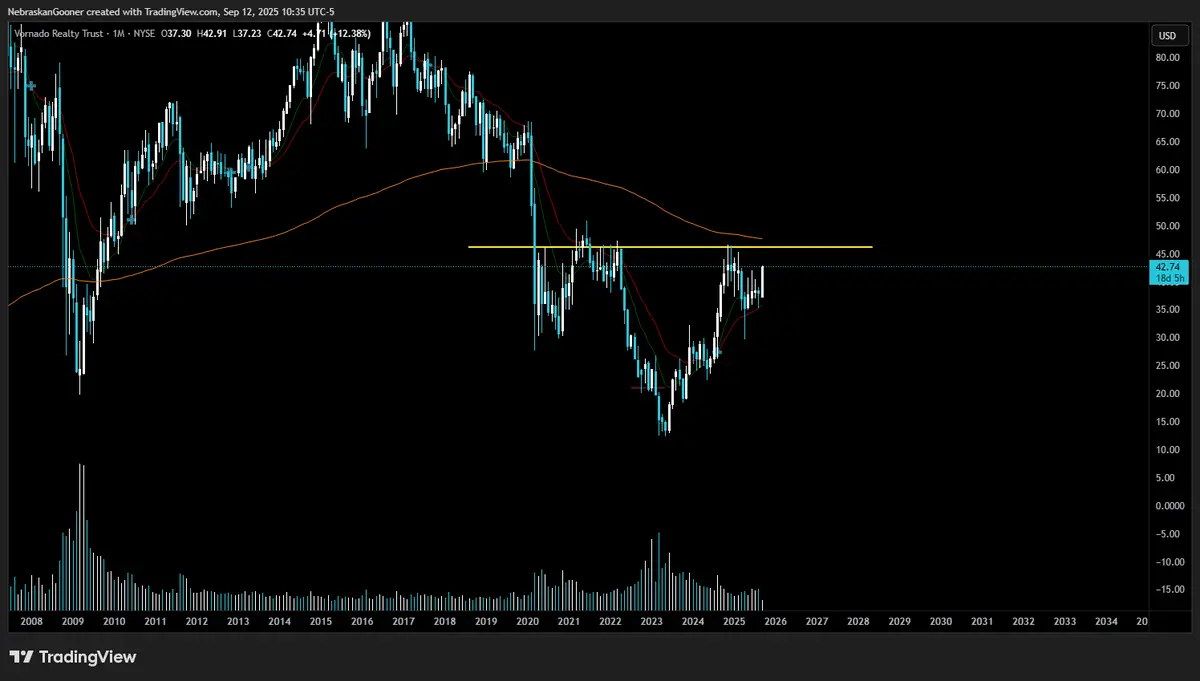Click the 20.00 price axis label
This screenshot has width=1200, height=681.
(x=1167, y=394)
